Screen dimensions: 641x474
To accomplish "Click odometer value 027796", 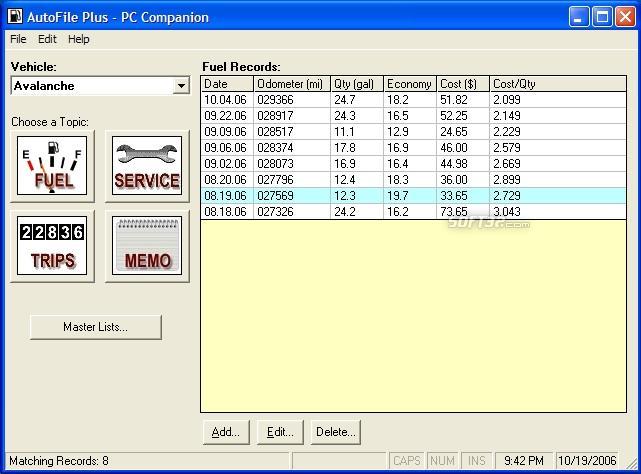I will (275, 180).
